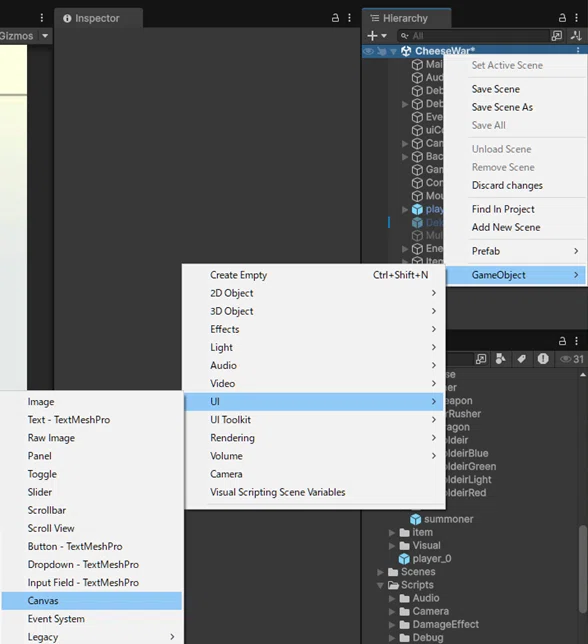Select Discard changes
This screenshot has height=644, width=588.
pos(507,185)
